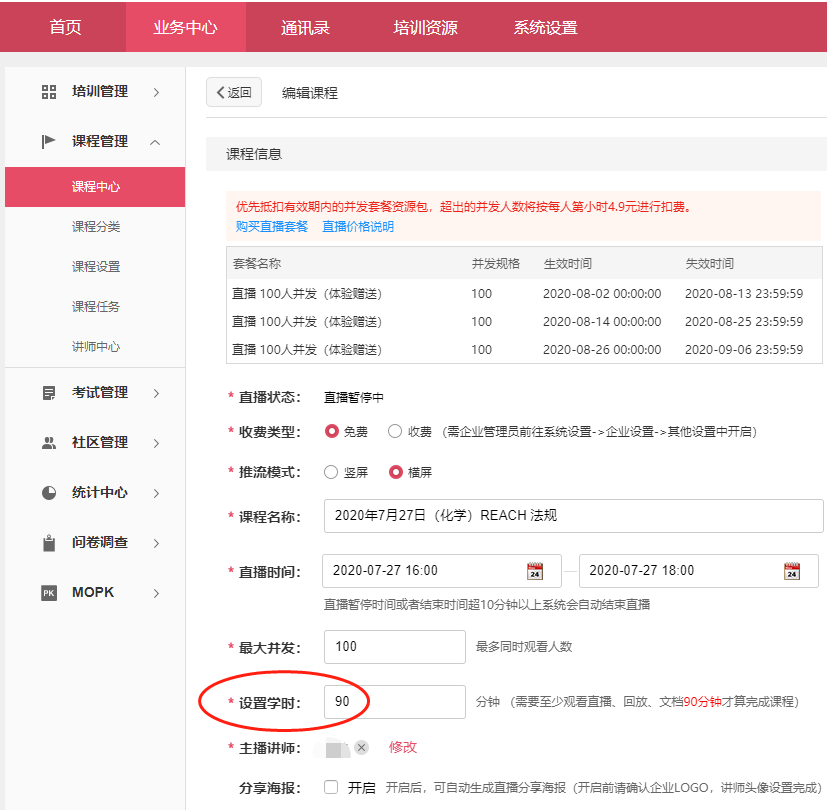
Task: Open calendar for end time 18:00
Action: 792,571
